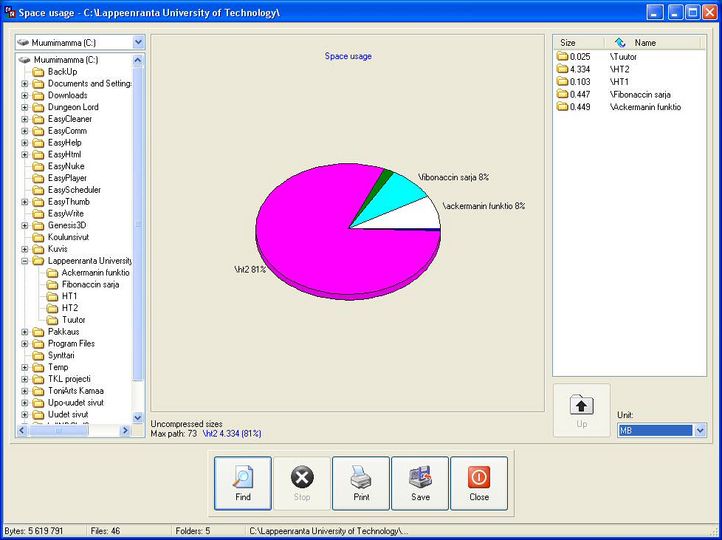Click the EasyNuke folder icon
This screenshot has height=540, width=722.
point(38,166)
